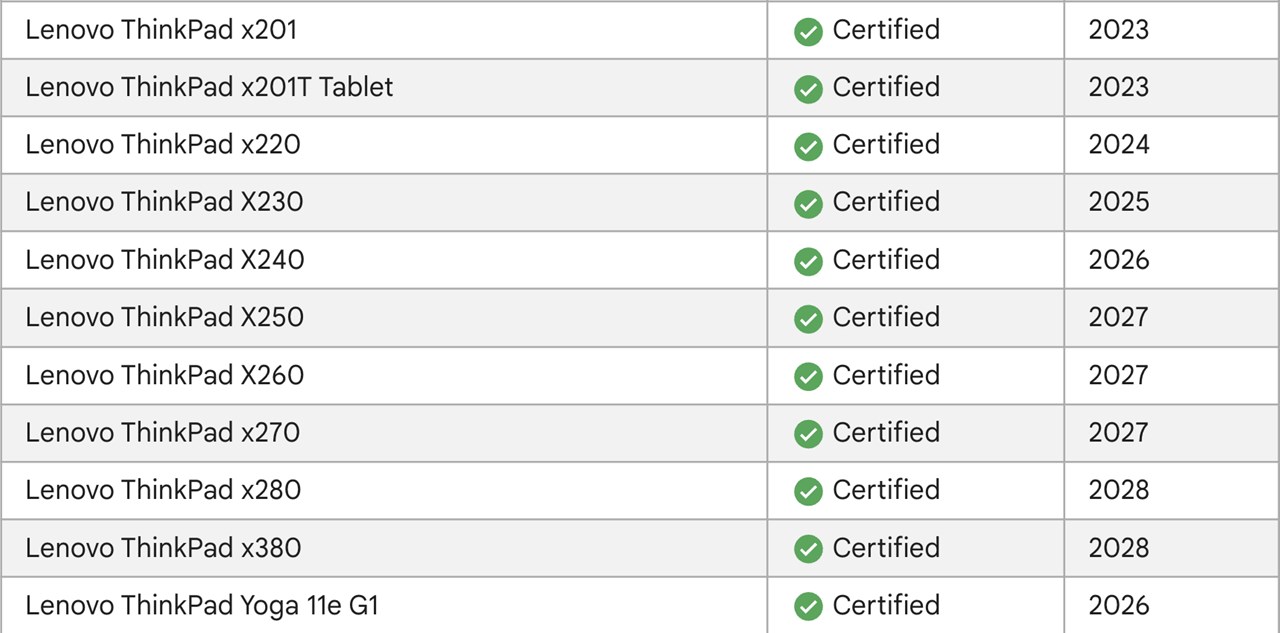Click the certified checkmark in the ThinkPad X250 row
The image size is (1280, 633).
tap(808, 319)
